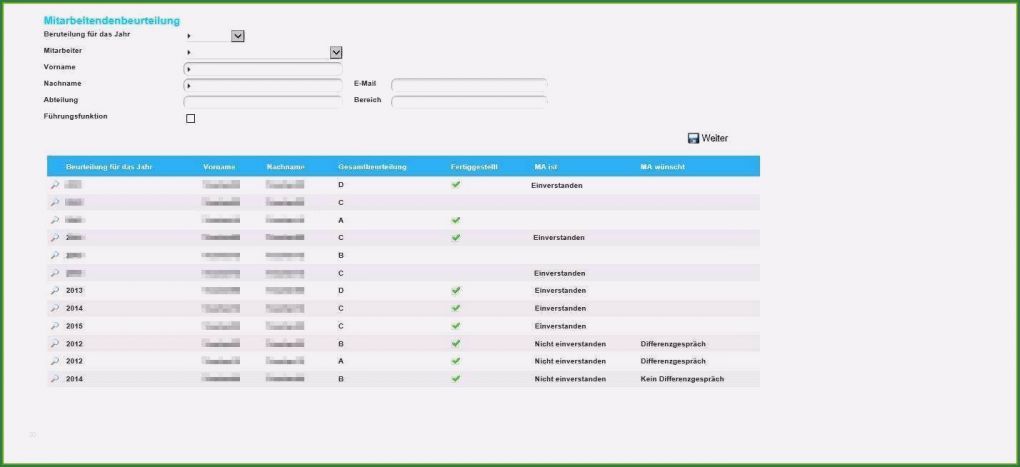Click the magnifier icon for the 2013 row

pos(55,291)
